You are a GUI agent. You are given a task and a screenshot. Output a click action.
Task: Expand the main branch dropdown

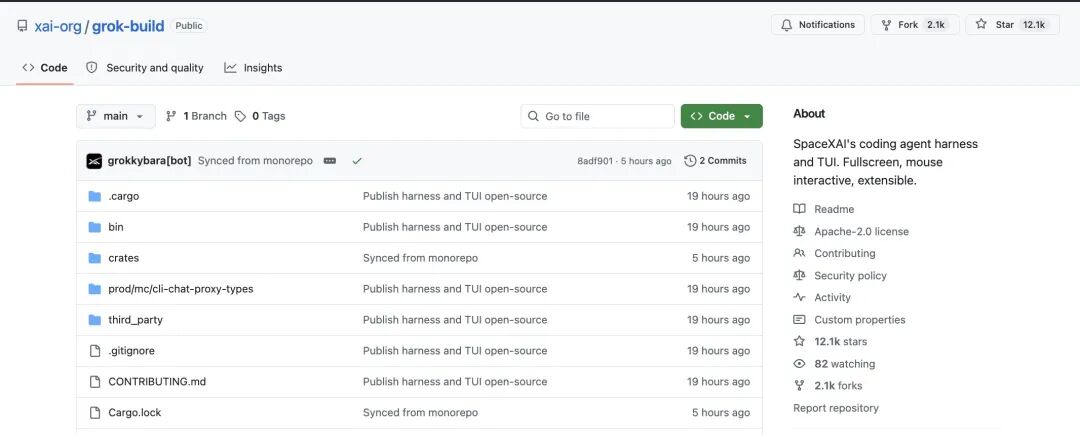[116, 116]
